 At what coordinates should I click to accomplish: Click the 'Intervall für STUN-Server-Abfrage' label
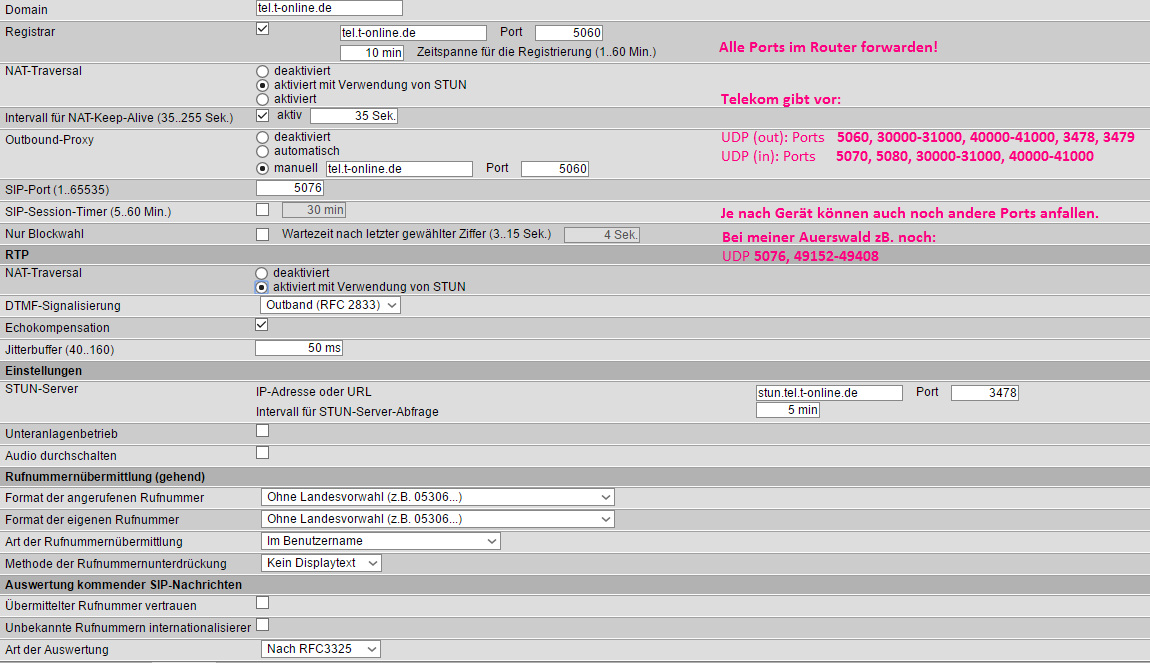[347, 412]
